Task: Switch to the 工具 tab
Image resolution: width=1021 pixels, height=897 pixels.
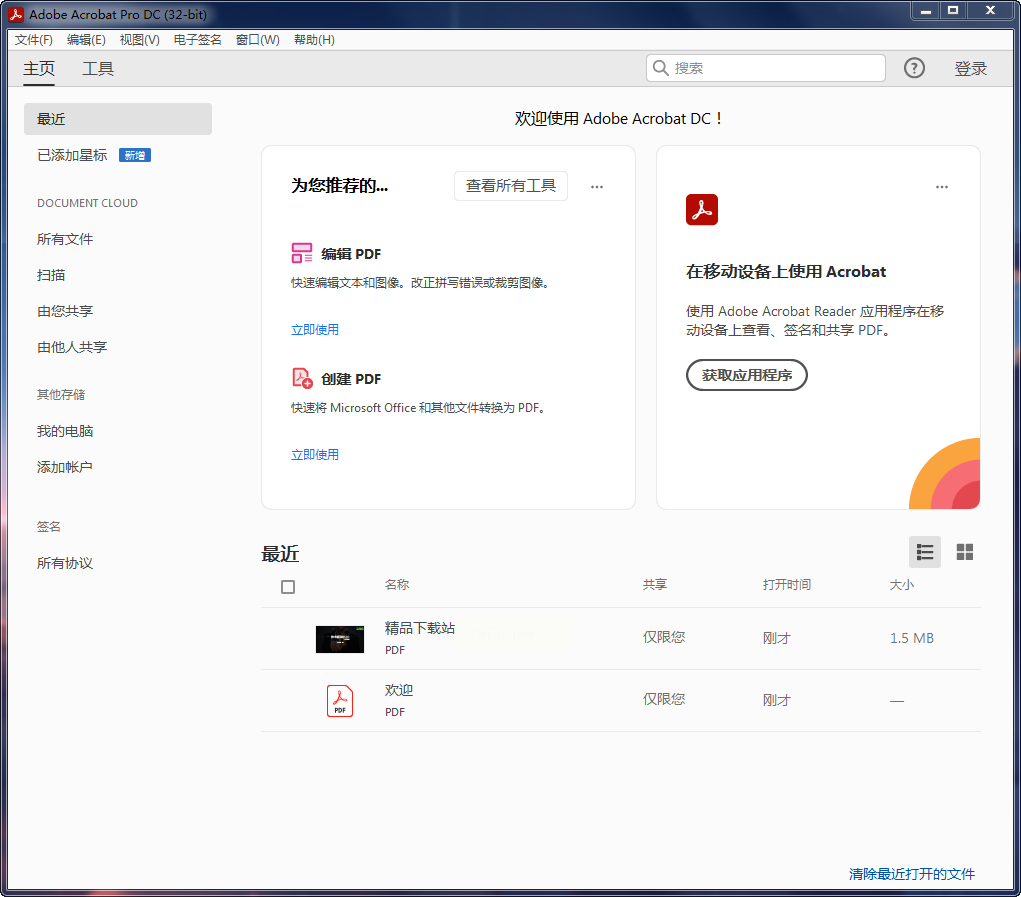Action: pos(98,69)
